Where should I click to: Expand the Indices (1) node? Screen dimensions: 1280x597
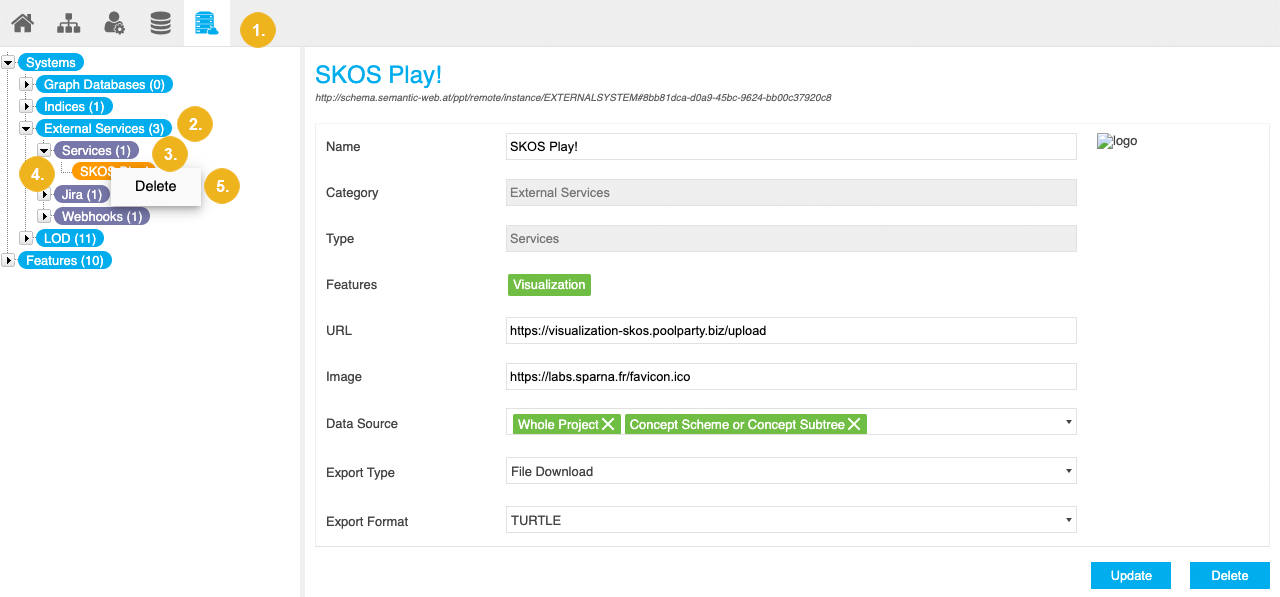[27, 106]
